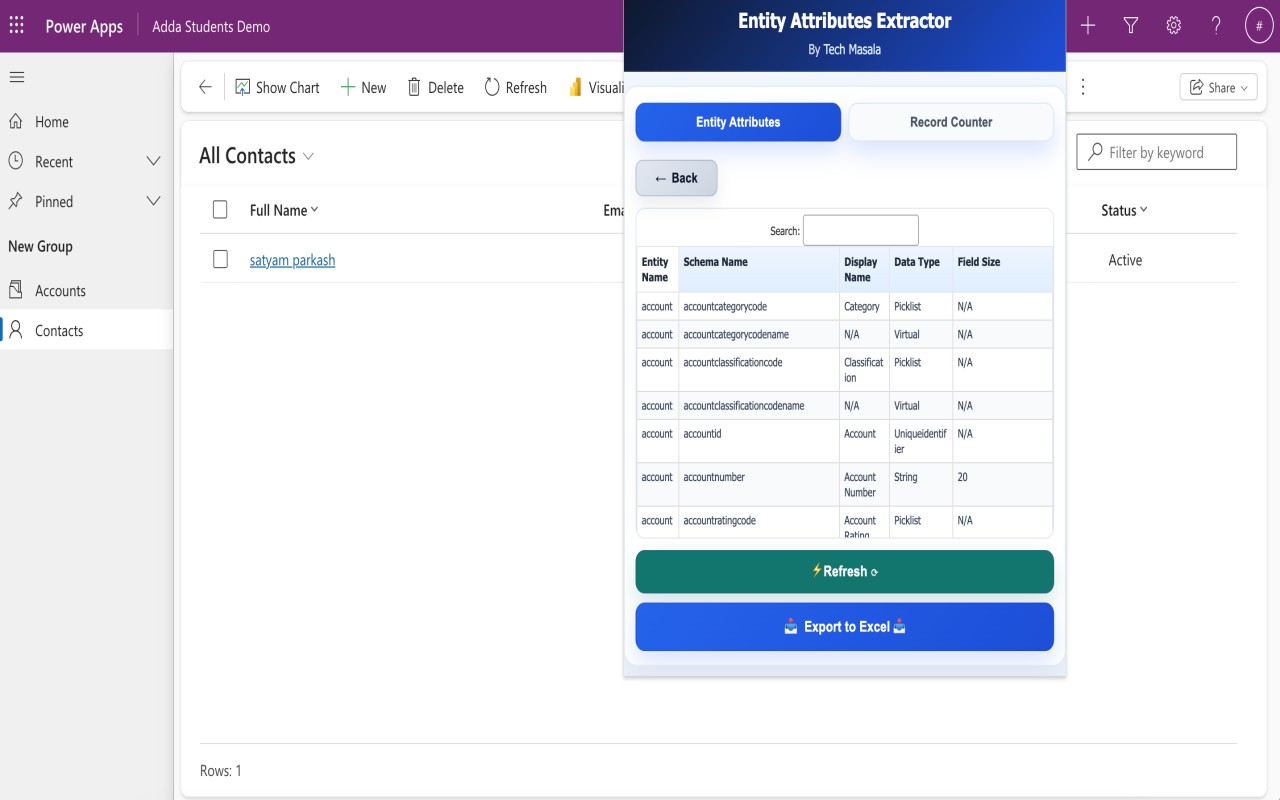Expand the Recent section chevron
This screenshot has width=1280, height=800.
153,161
